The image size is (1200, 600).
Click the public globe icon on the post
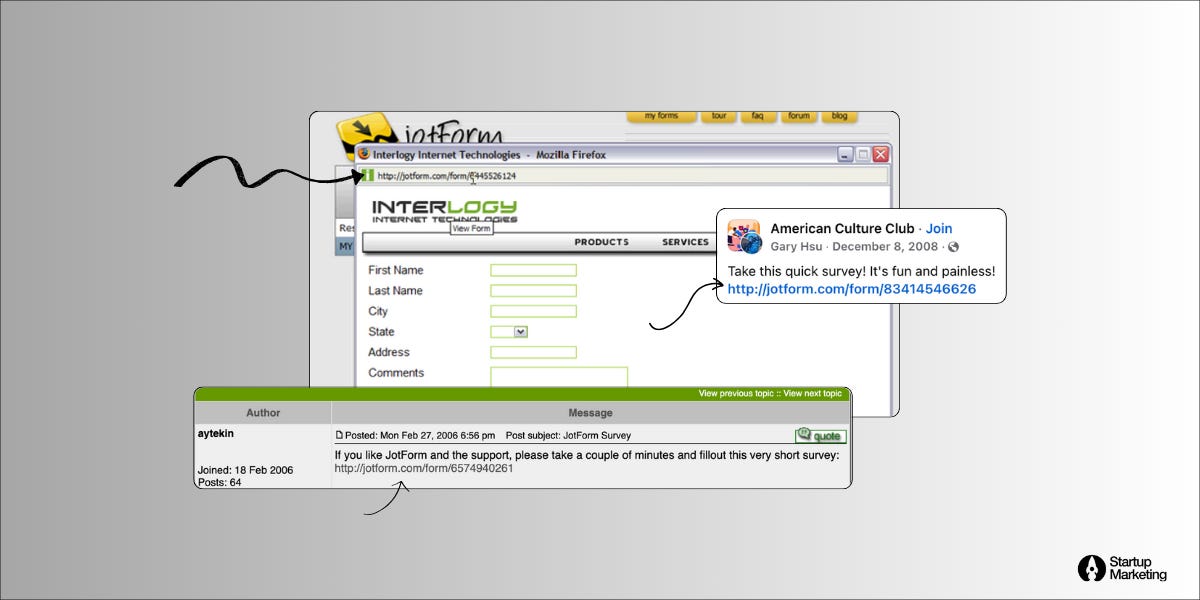click(953, 247)
